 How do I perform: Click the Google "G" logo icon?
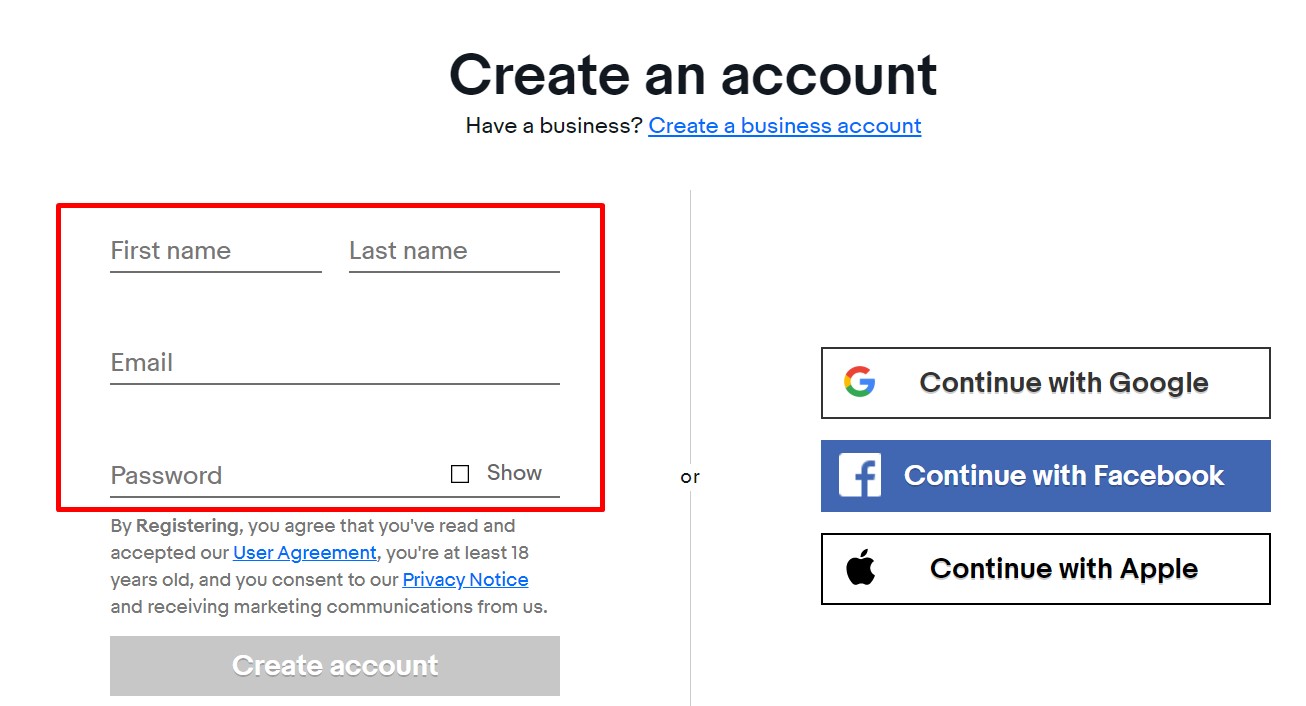(x=860, y=382)
